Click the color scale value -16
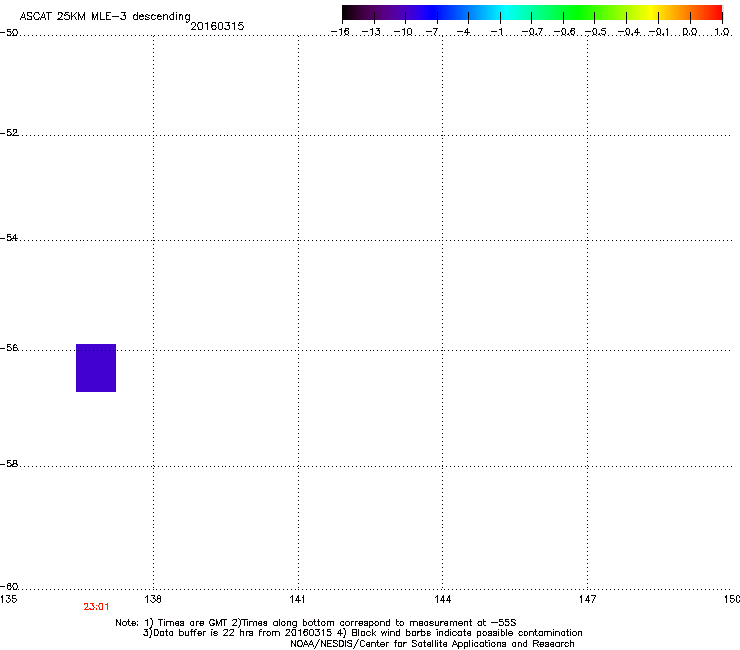740x650 pixels. tap(340, 32)
